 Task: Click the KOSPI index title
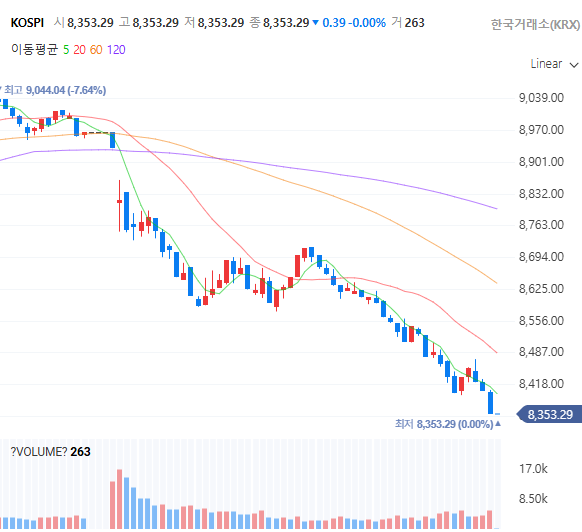coord(27,23)
